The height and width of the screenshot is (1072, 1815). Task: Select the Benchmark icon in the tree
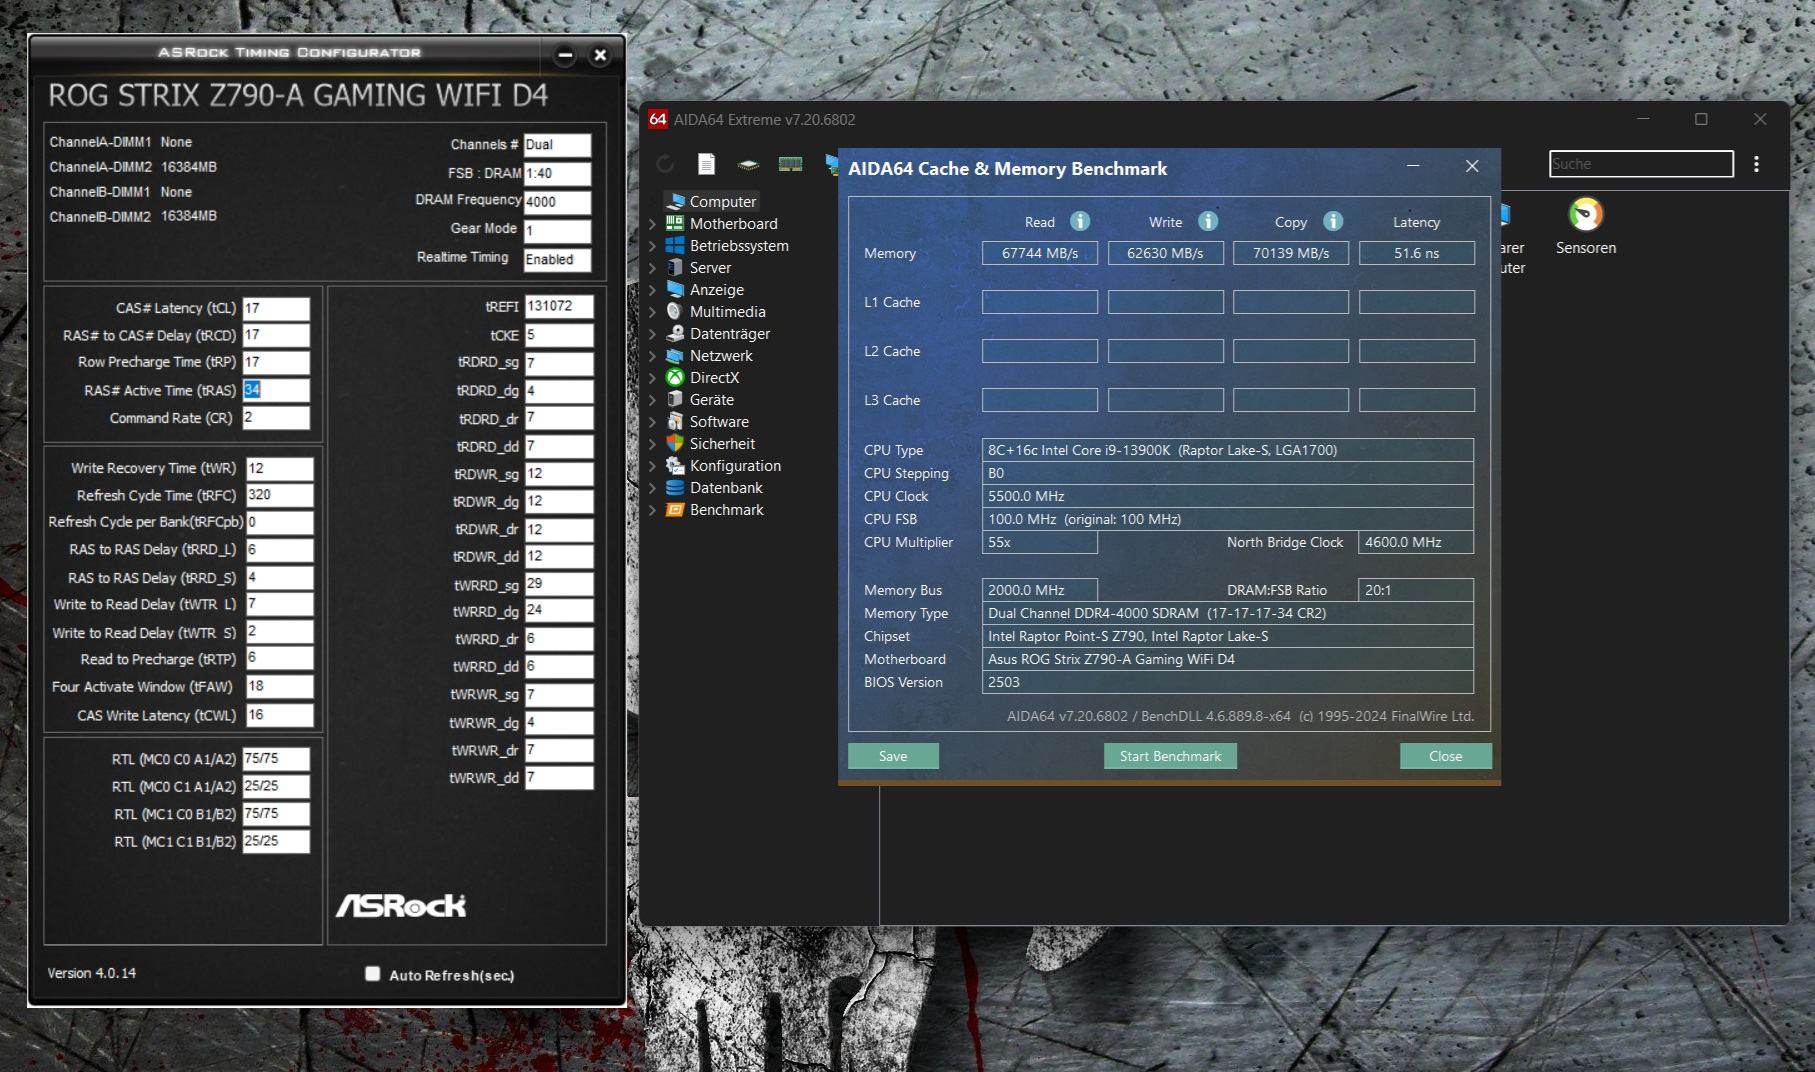point(675,510)
